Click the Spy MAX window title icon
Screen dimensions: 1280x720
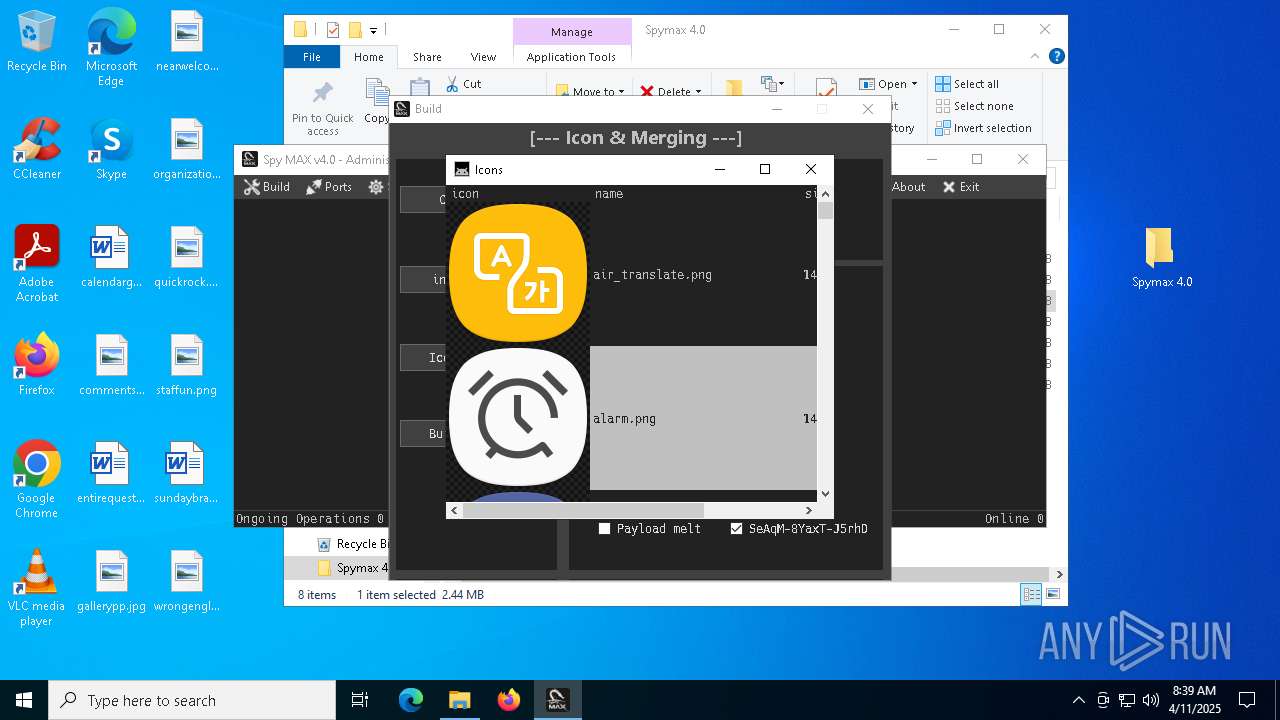coord(249,159)
